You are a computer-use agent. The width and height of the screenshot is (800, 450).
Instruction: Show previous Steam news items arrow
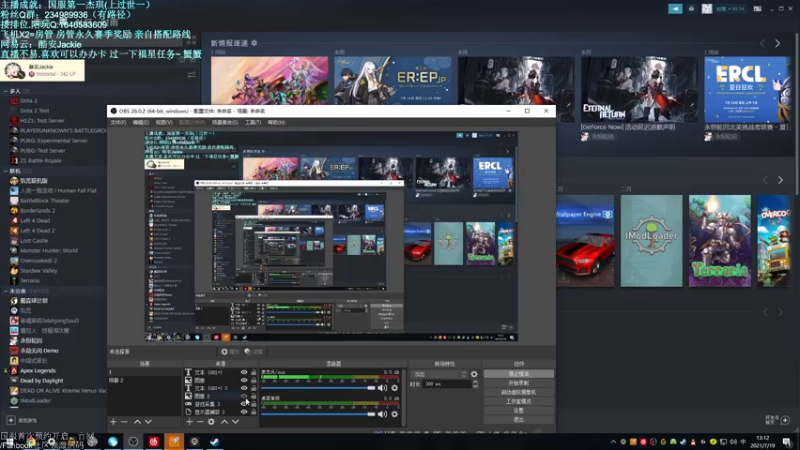[762, 44]
